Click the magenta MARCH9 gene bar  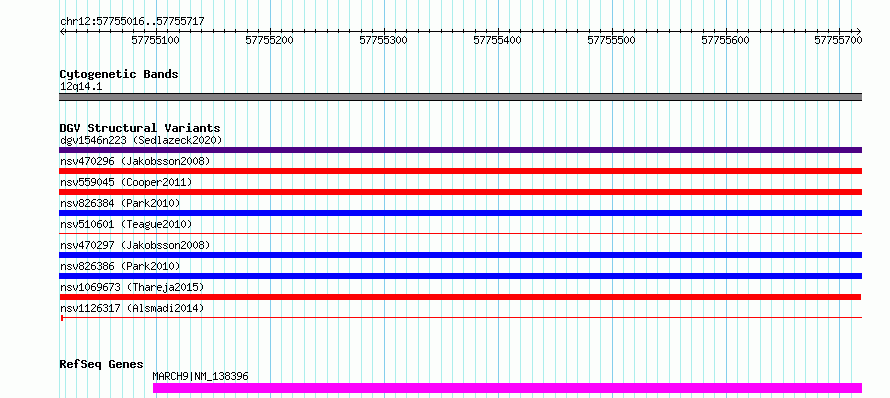(507, 388)
